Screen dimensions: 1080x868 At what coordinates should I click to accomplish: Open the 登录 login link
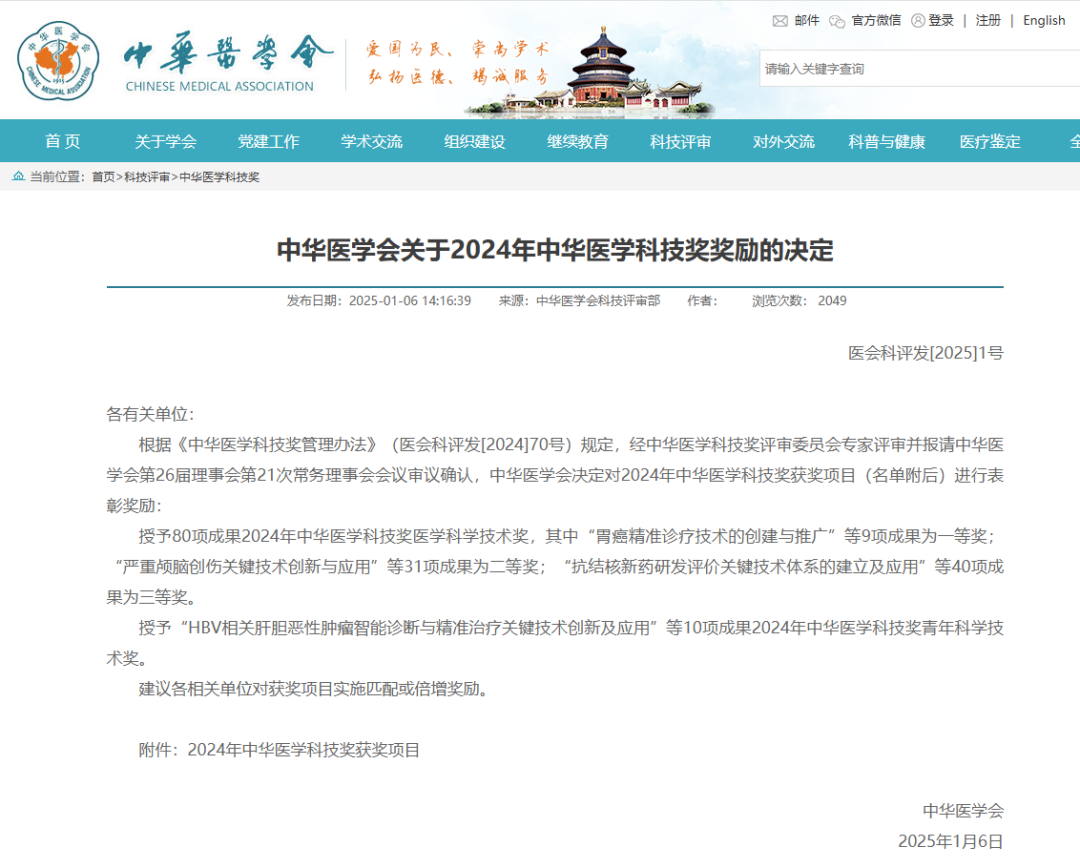(941, 21)
